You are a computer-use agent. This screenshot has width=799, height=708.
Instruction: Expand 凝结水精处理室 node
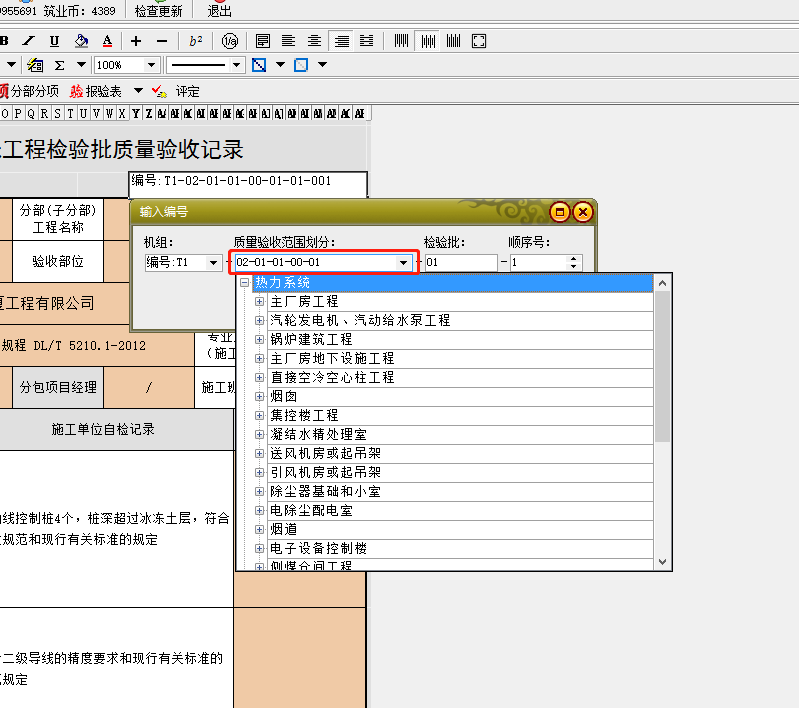click(x=259, y=434)
